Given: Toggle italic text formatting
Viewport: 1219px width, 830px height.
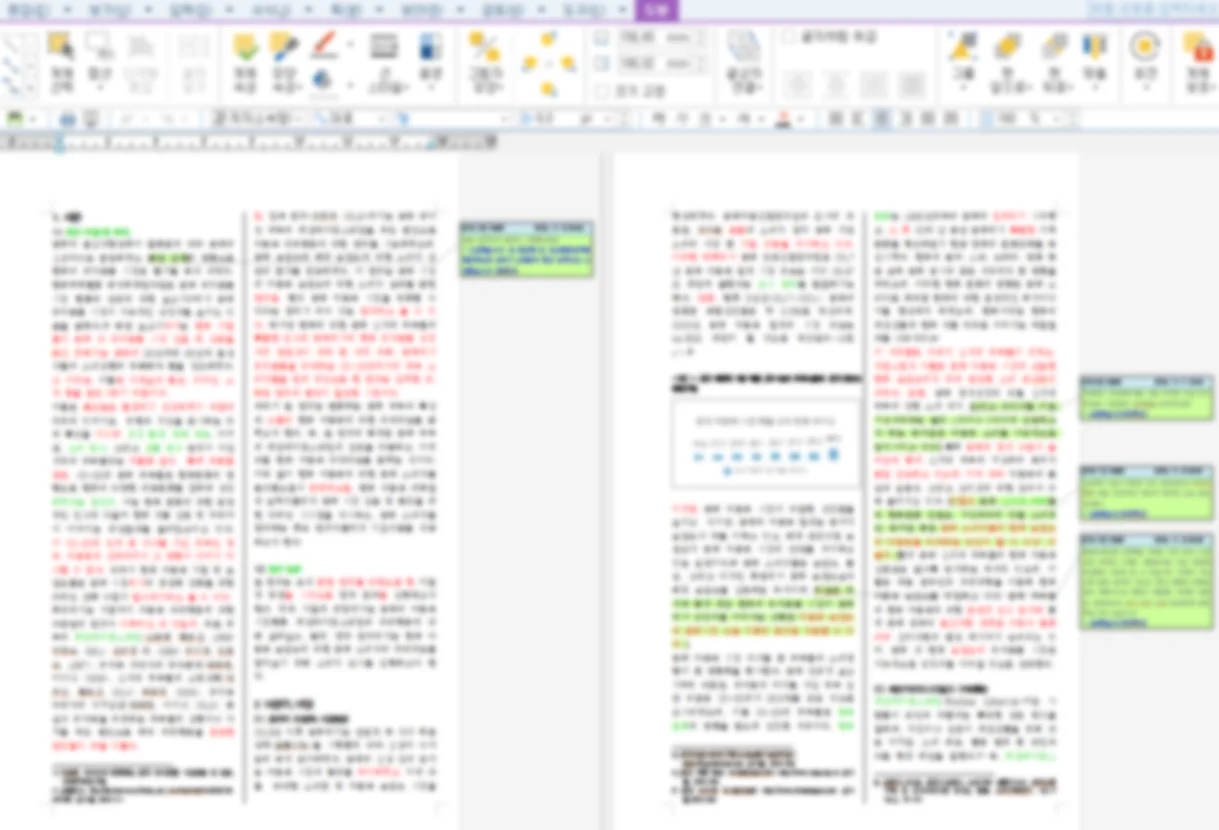Looking at the screenshot, I should coord(681,119).
